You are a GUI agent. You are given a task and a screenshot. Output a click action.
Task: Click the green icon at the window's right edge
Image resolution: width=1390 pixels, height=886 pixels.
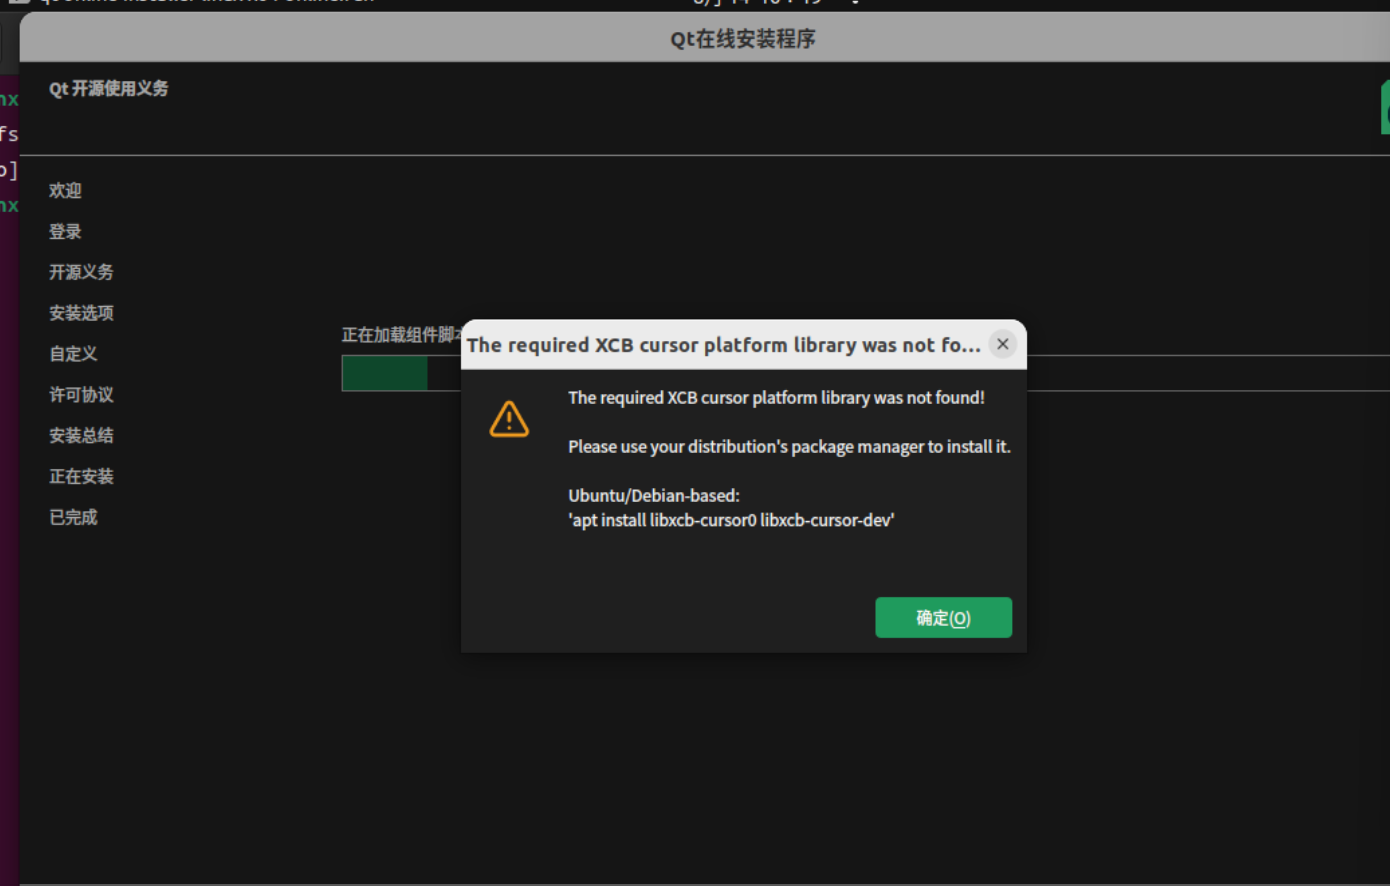coord(1385,107)
